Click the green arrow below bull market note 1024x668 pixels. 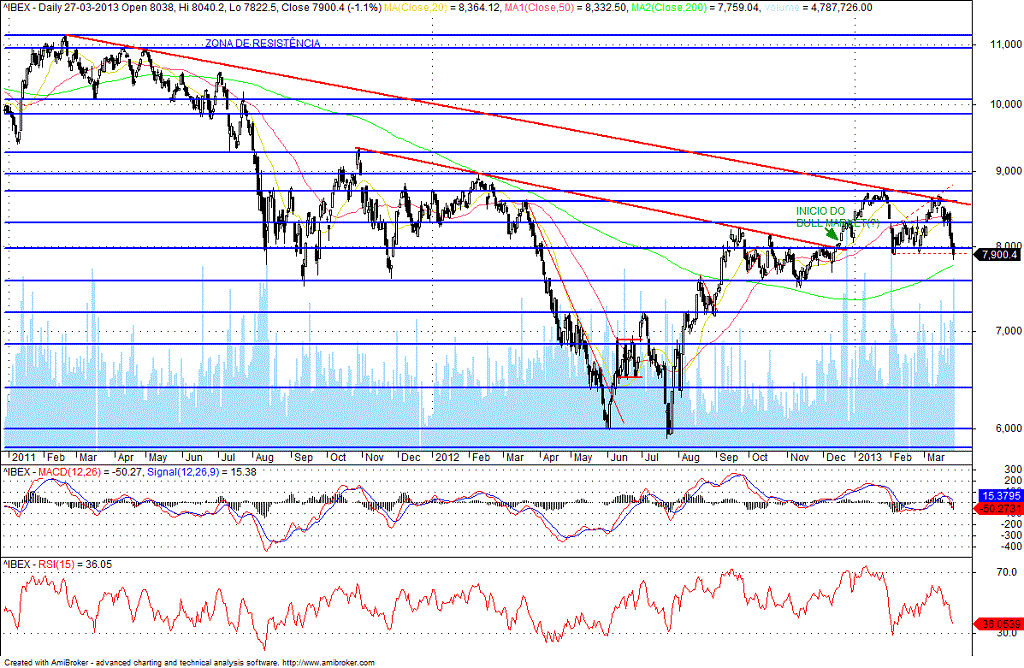832,233
